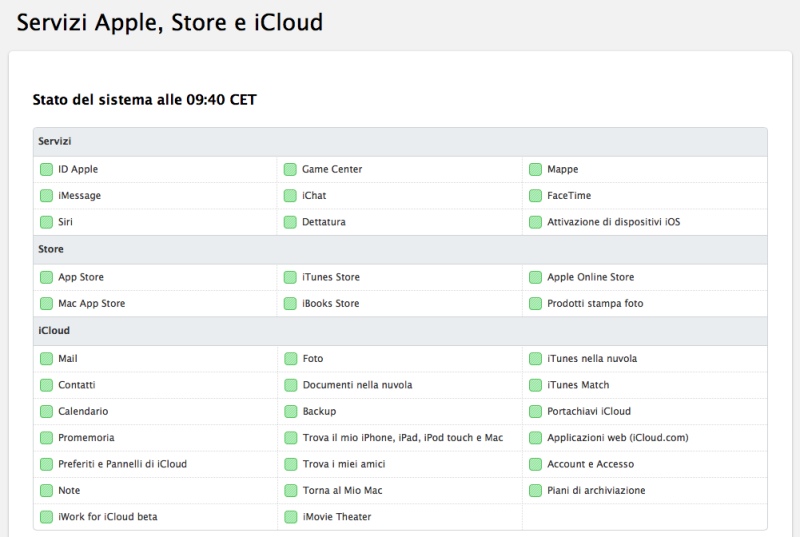Screen dimensions: 800x537
Task: Click the 'Contatti' text label
Action: pos(77,385)
